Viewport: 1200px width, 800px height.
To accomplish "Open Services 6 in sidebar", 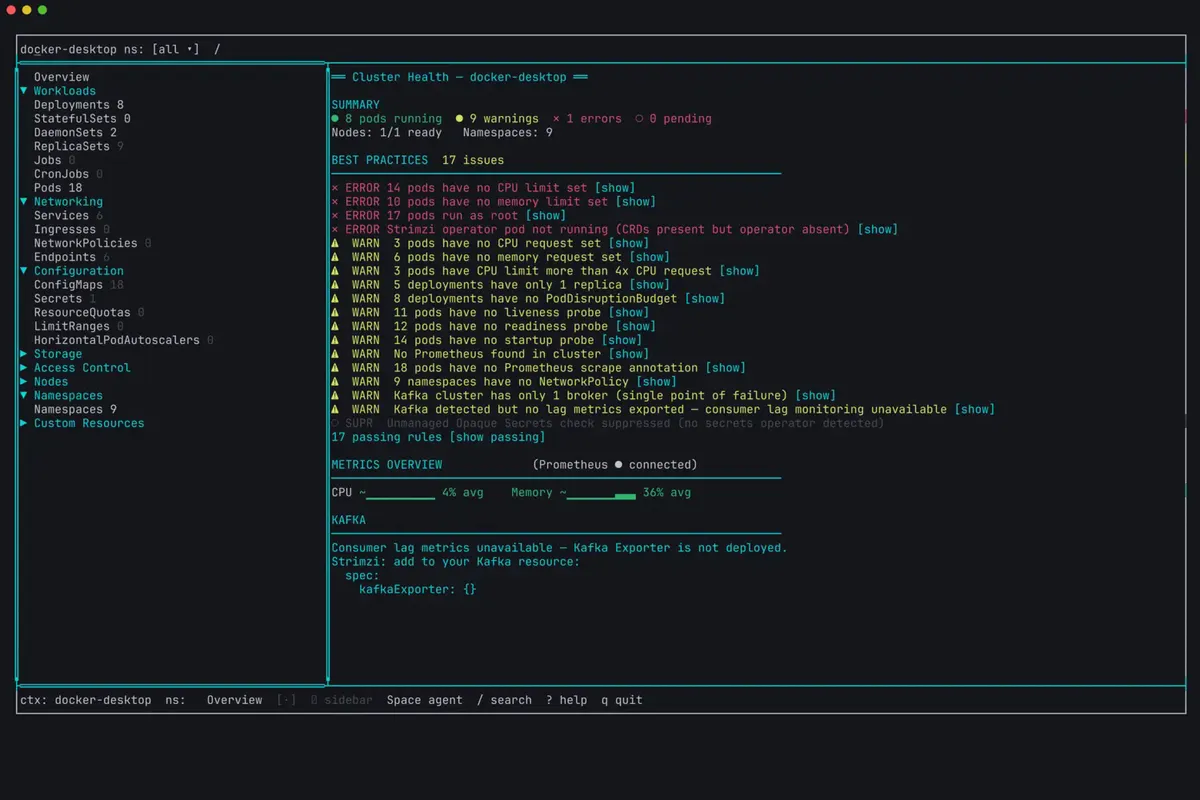I will click(68, 216).
